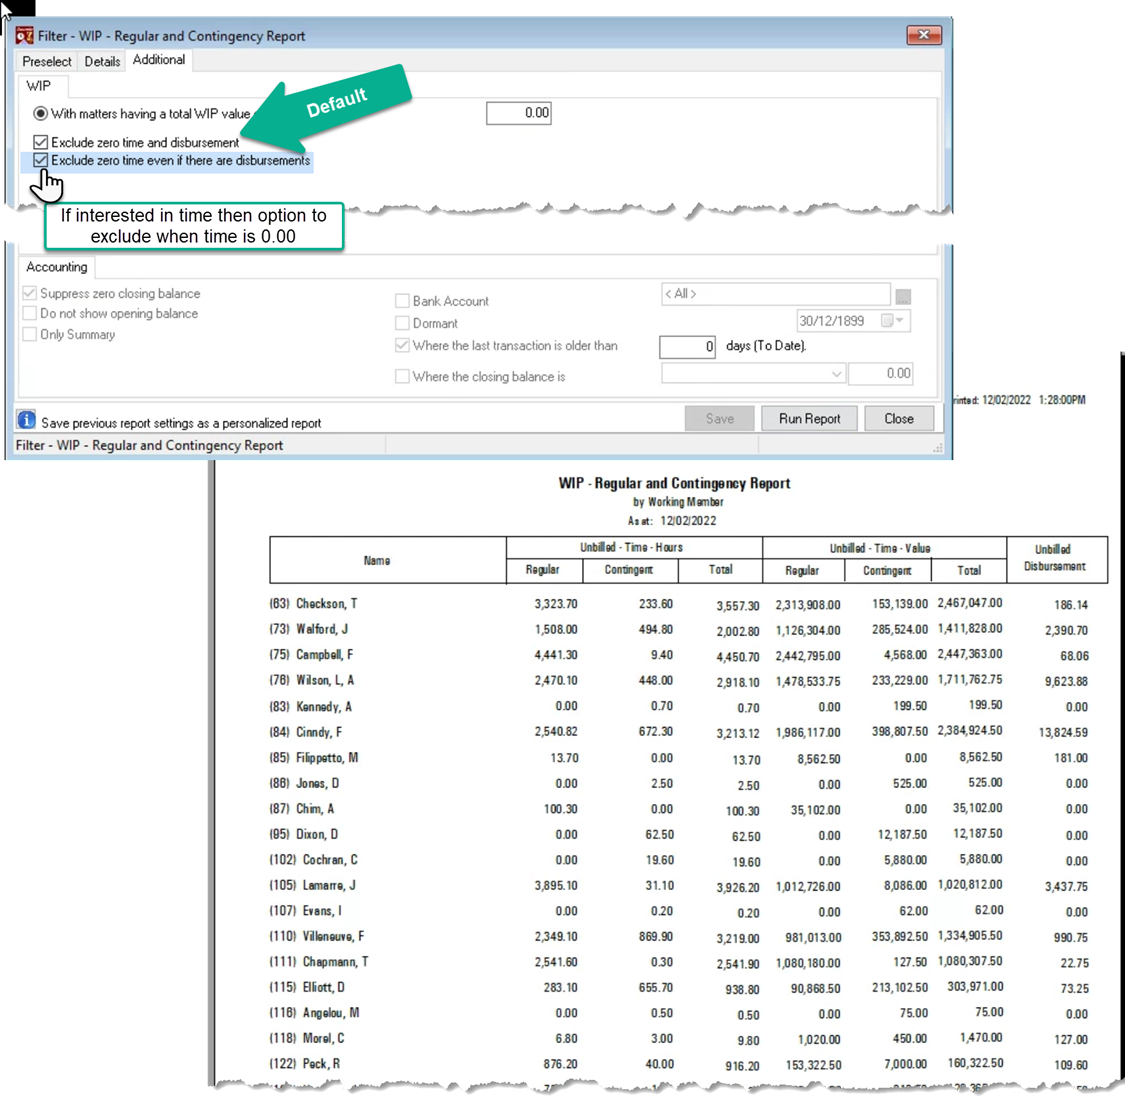Click the Bank Account '< All >' field
Screen dimensions: 1125x1097
[x=776, y=294]
